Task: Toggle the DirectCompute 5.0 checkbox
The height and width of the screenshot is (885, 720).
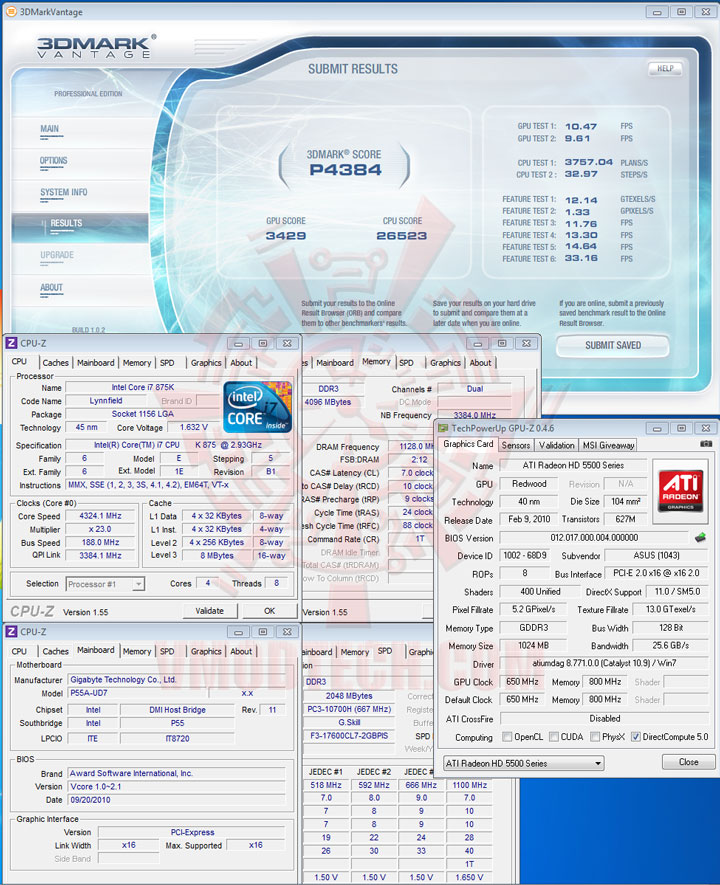Action: coord(635,737)
